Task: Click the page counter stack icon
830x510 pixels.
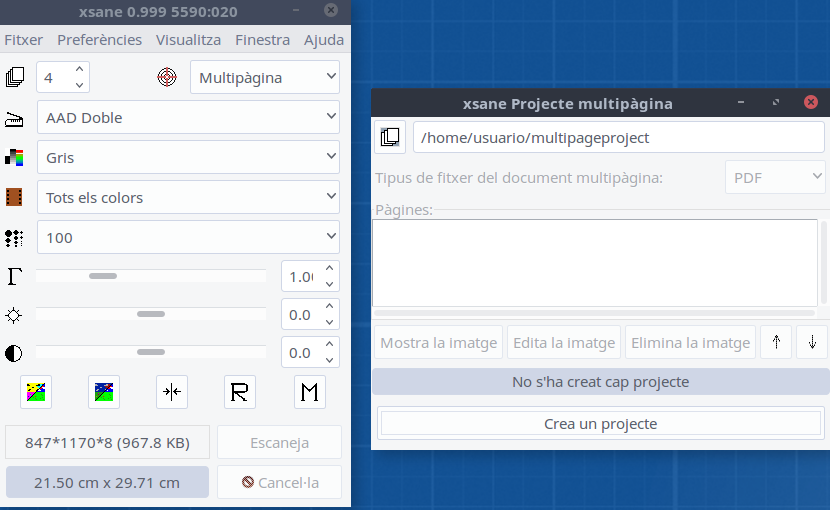Action: [15, 77]
